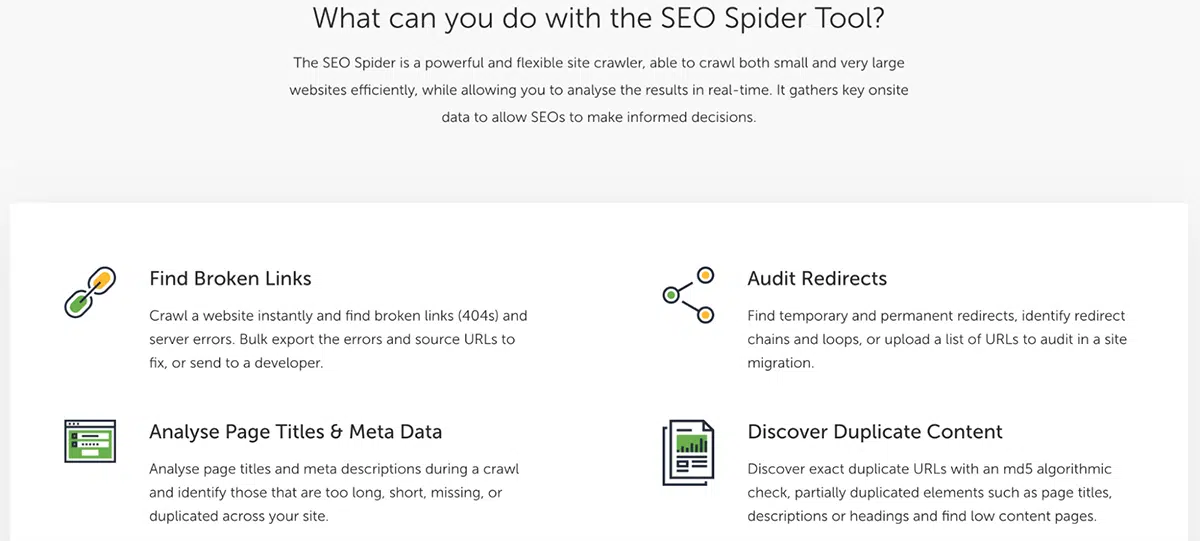Open the Discover Duplicate Content heading

tap(875, 432)
